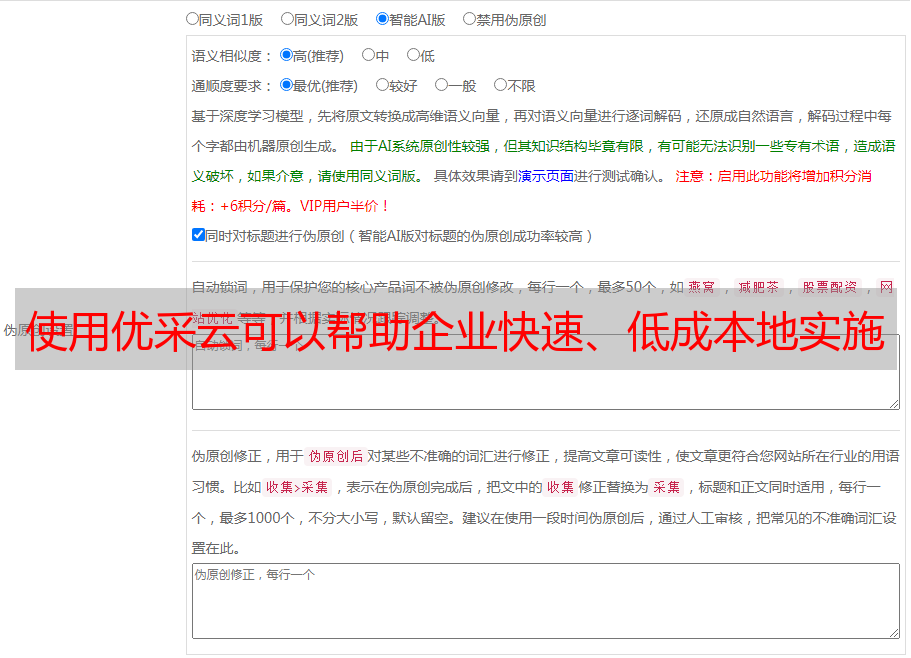
Task: Click the 置在此。 closing line
Action: tap(216, 548)
